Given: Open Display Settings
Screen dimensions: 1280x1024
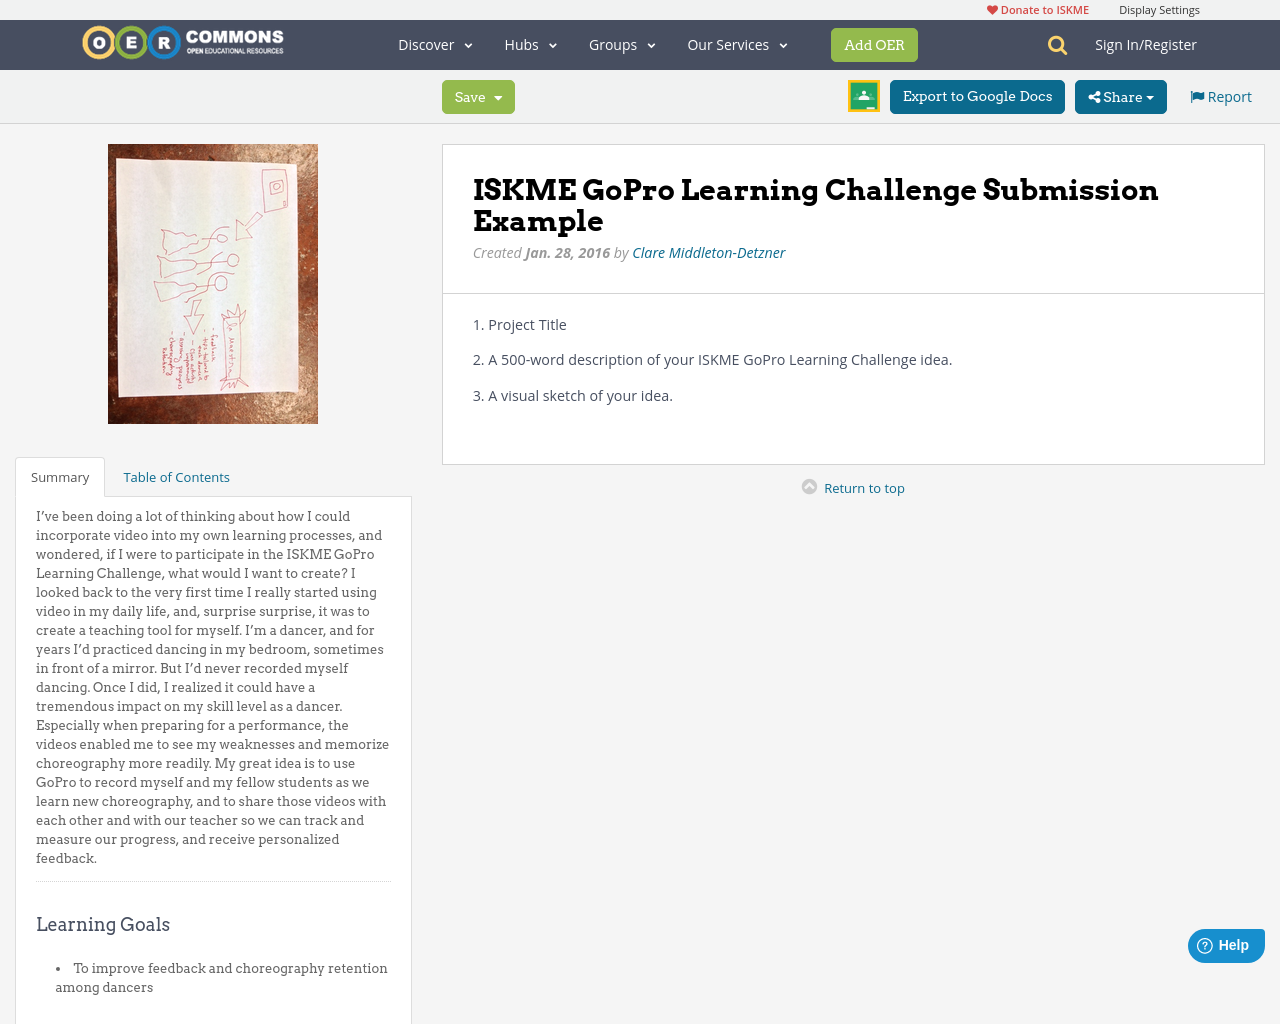Looking at the screenshot, I should click(1159, 8).
